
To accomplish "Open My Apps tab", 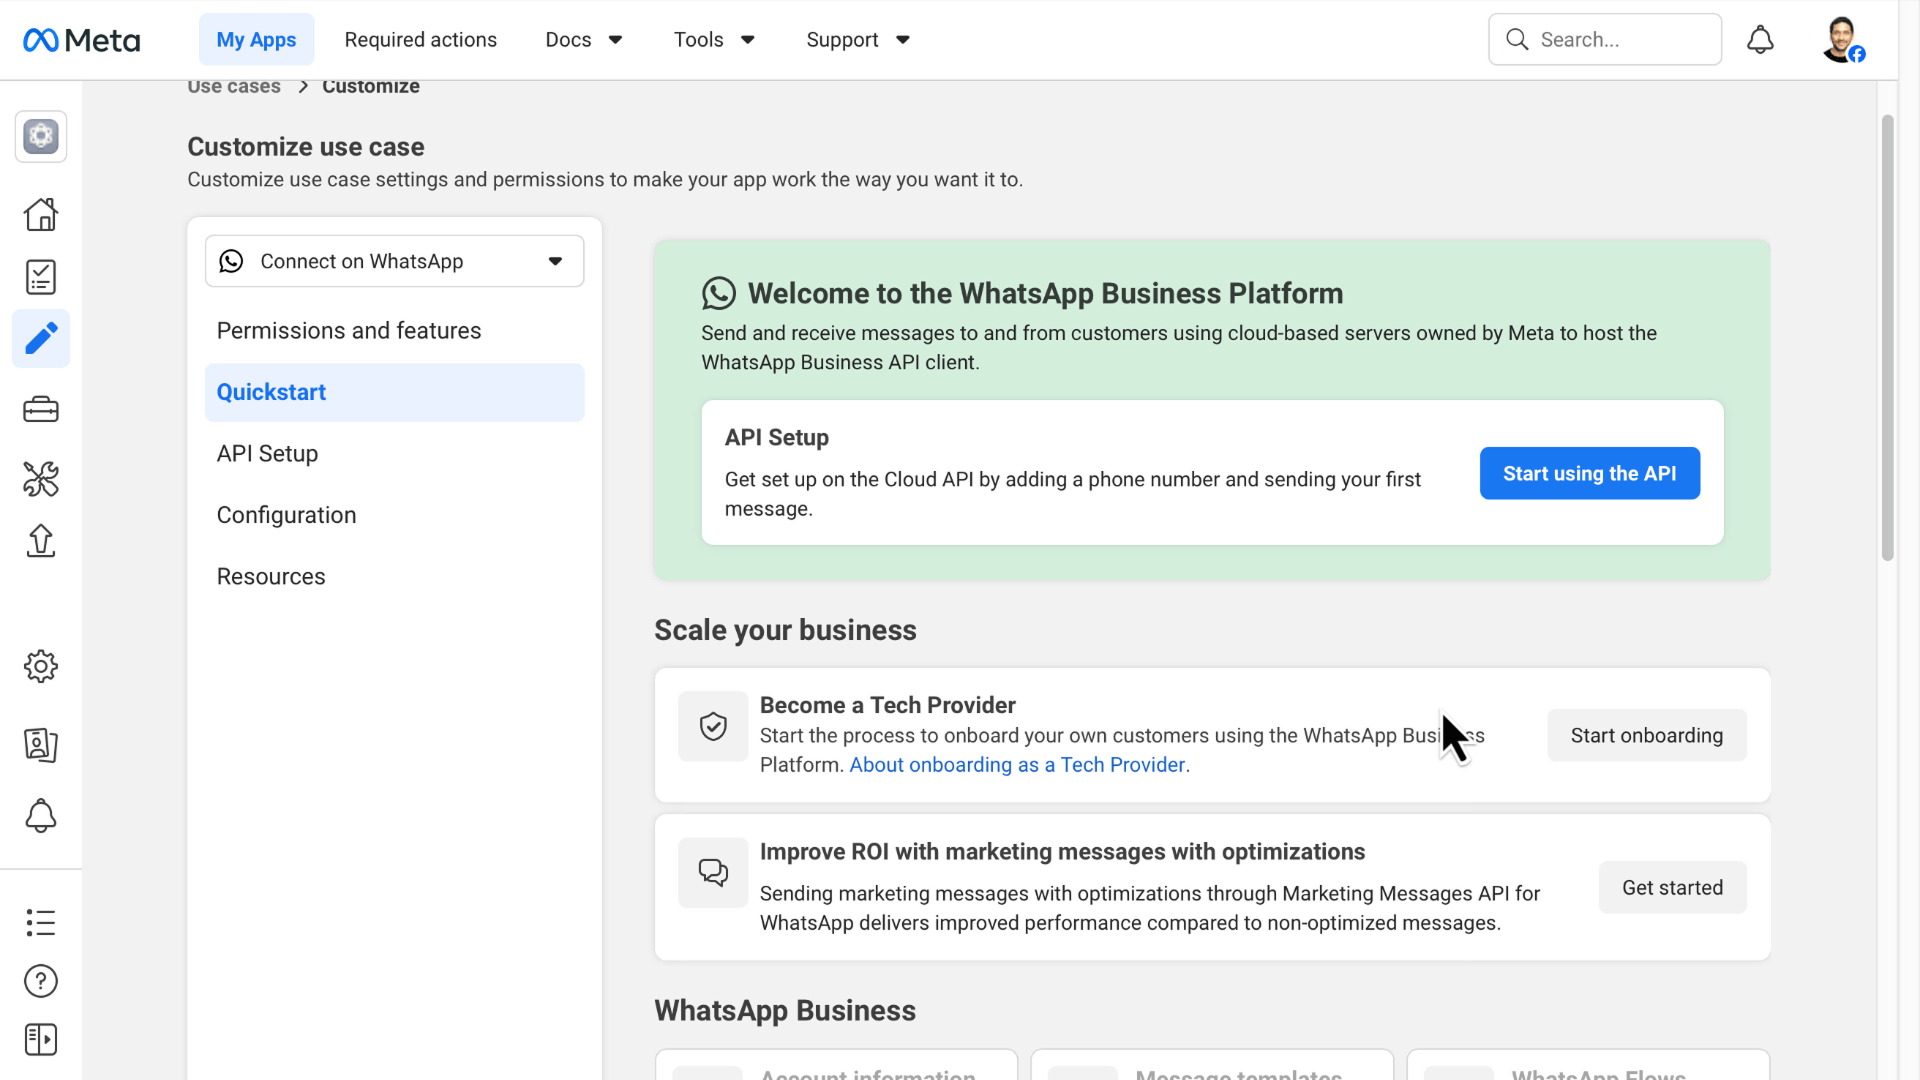I will click(256, 40).
